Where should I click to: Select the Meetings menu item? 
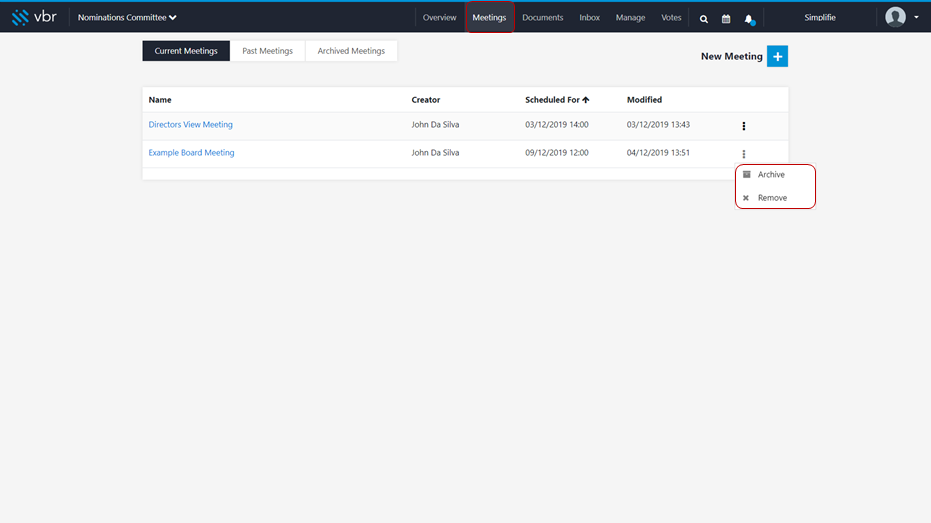tap(489, 17)
